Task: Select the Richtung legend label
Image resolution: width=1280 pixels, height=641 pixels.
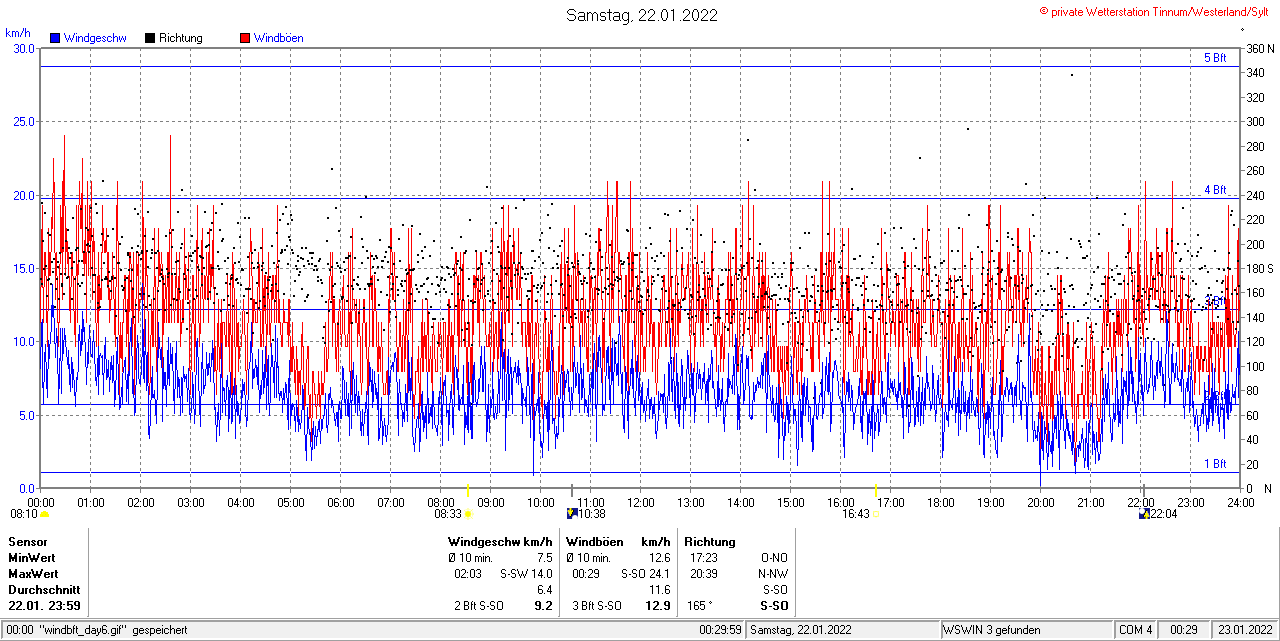Action: point(181,38)
